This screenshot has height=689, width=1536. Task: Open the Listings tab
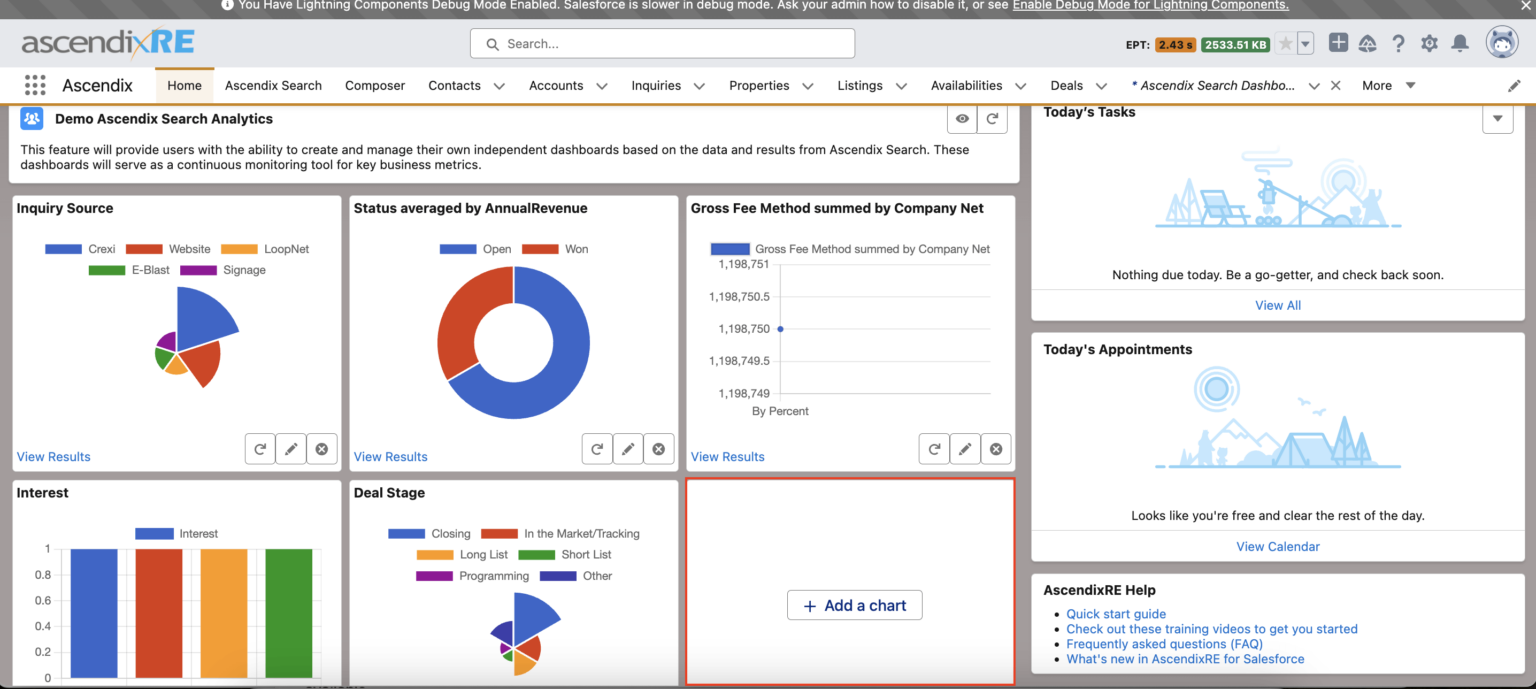point(860,86)
